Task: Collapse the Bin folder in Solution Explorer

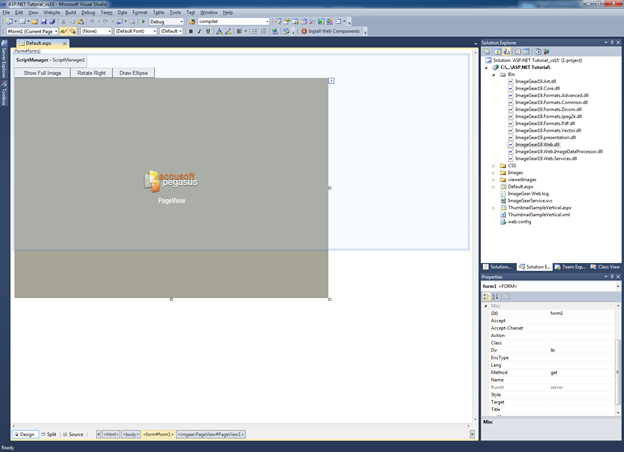Action: pyautogui.click(x=494, y=74)
